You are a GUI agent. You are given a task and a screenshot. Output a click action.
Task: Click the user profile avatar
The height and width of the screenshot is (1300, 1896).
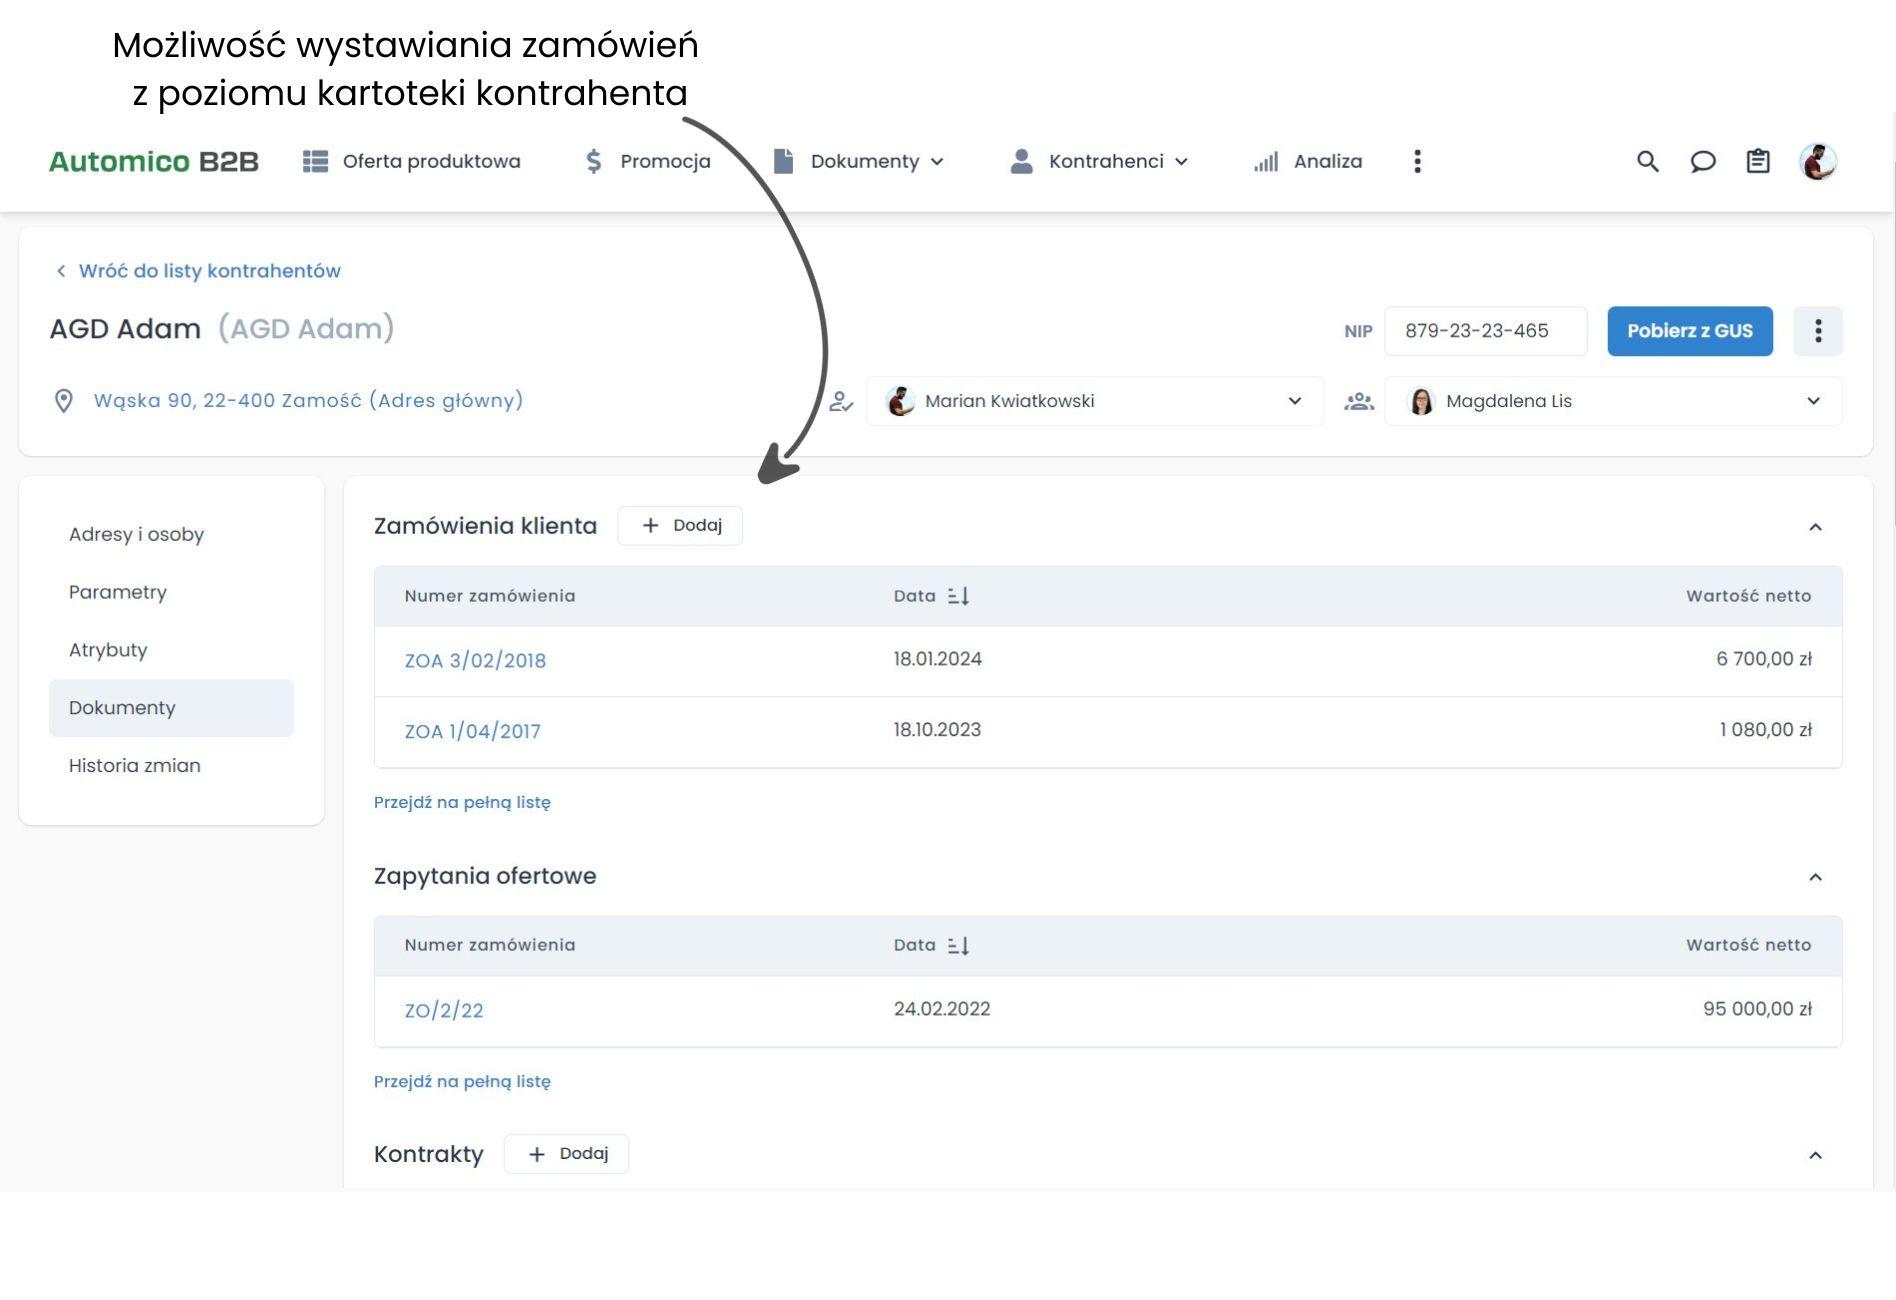click(x=1817, y=161)
